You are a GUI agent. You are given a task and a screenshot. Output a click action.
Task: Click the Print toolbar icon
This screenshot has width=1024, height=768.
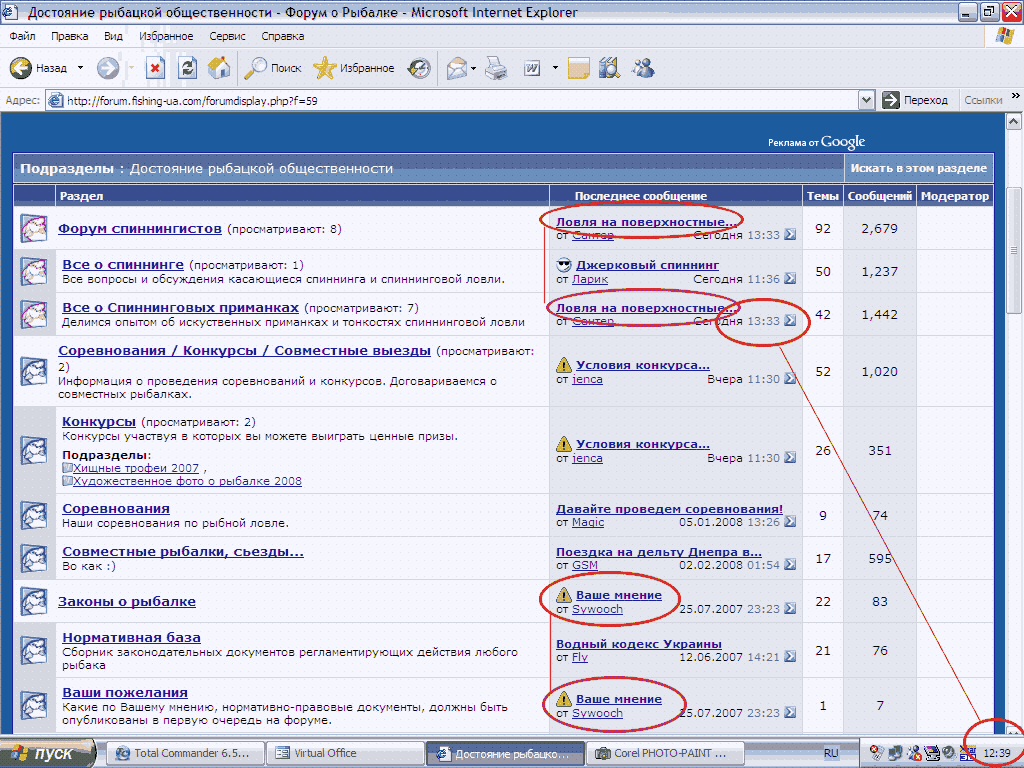coord(497,68)
